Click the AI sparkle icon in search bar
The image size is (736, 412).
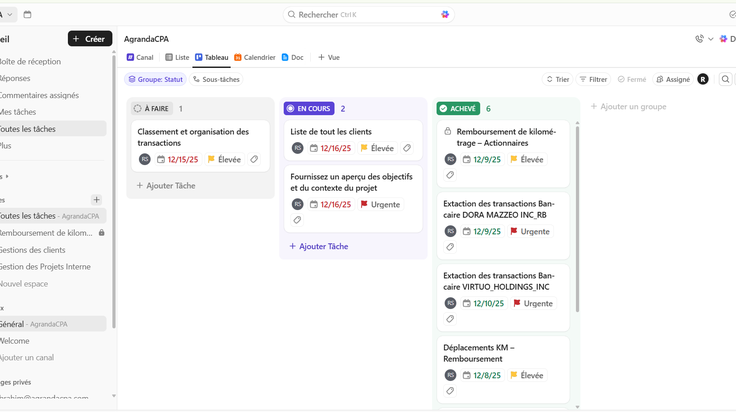445,15
